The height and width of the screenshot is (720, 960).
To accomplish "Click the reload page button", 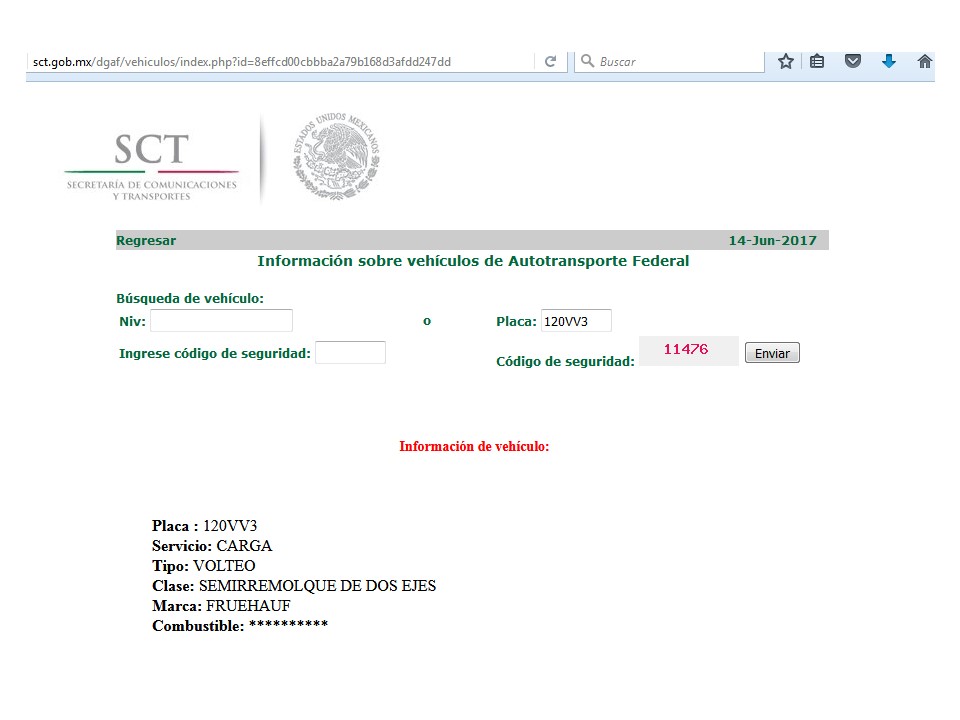I will click(x=550, y=62).
